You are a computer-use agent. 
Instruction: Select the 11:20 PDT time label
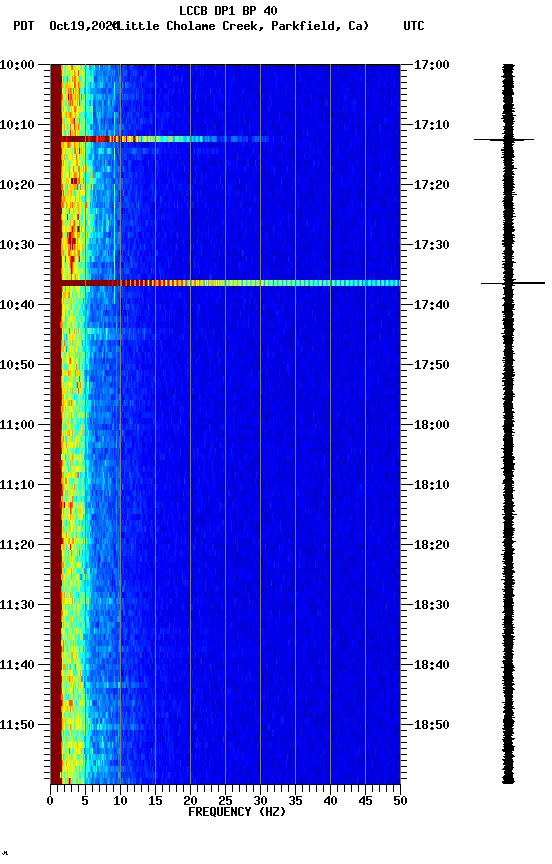(17, 546)
